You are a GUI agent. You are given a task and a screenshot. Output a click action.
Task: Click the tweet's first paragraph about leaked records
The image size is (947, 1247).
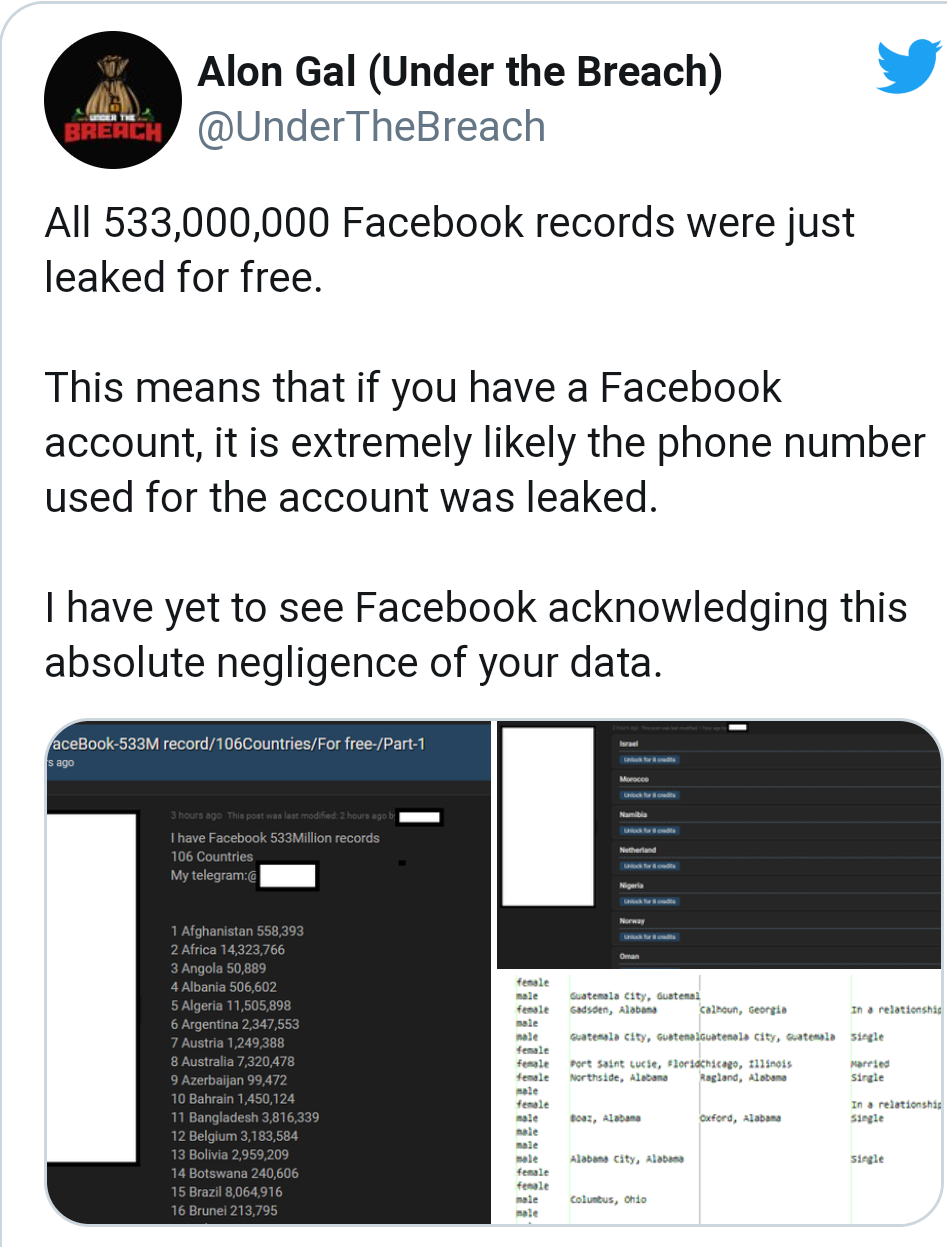click(x=449, y=250)
